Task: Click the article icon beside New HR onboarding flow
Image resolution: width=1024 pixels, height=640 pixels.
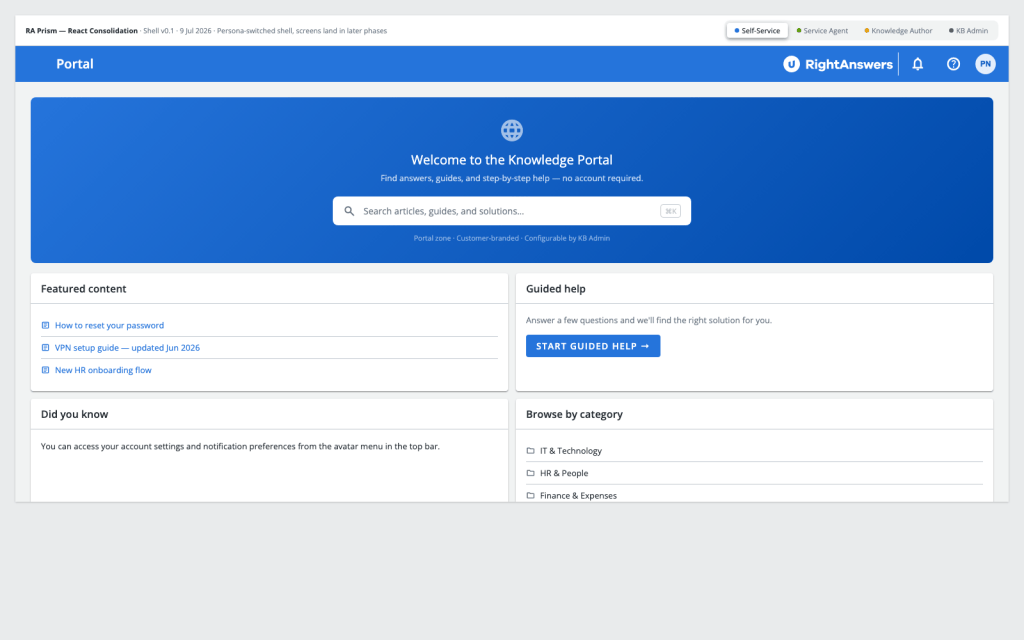Action: pos(45,370)
